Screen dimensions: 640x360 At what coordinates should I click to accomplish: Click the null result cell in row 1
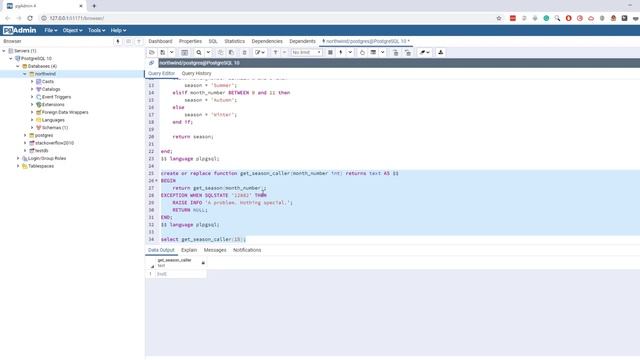[x=180, y=274]
